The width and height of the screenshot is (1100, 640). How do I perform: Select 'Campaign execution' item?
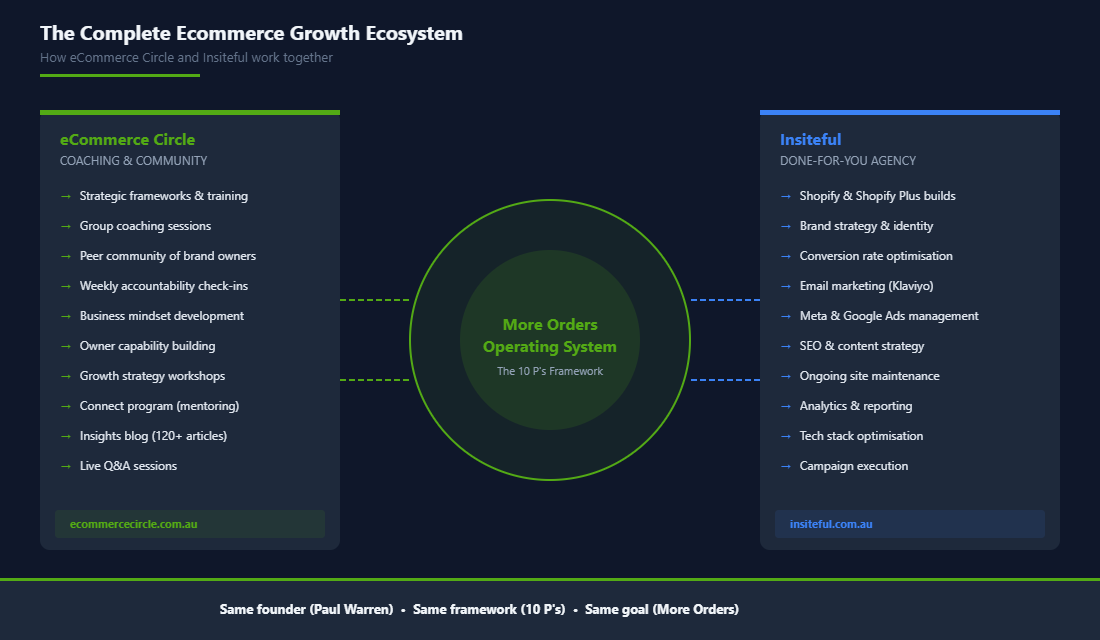coord(854,466)
